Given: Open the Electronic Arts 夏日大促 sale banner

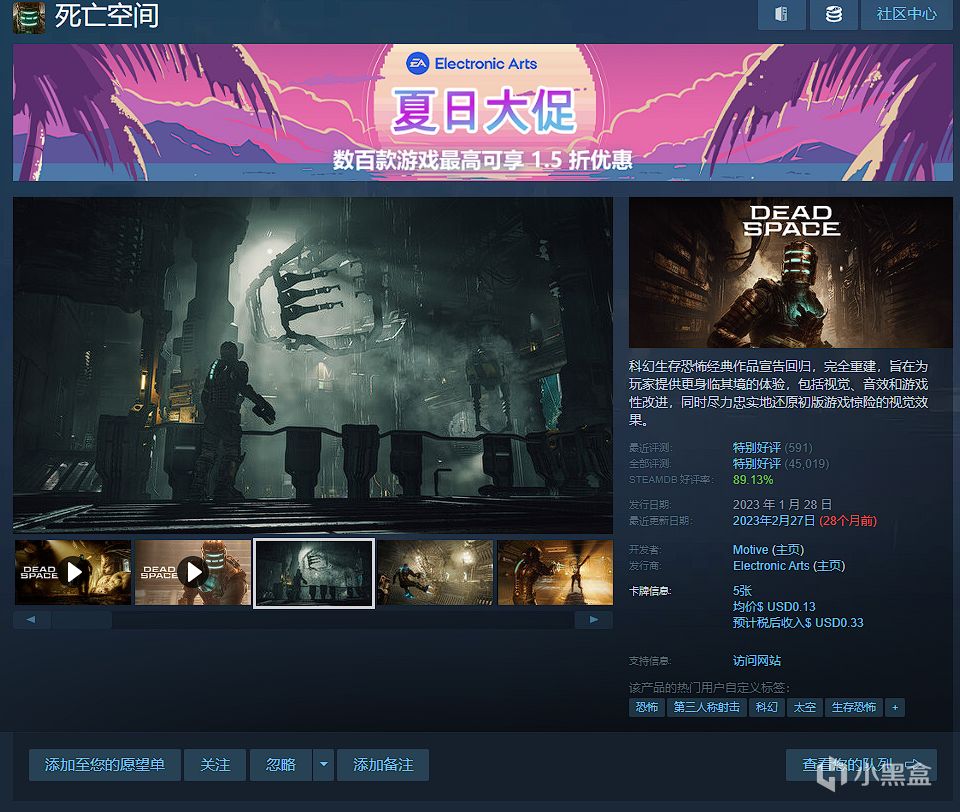Looking at the screenshot, I should point(482,112).
